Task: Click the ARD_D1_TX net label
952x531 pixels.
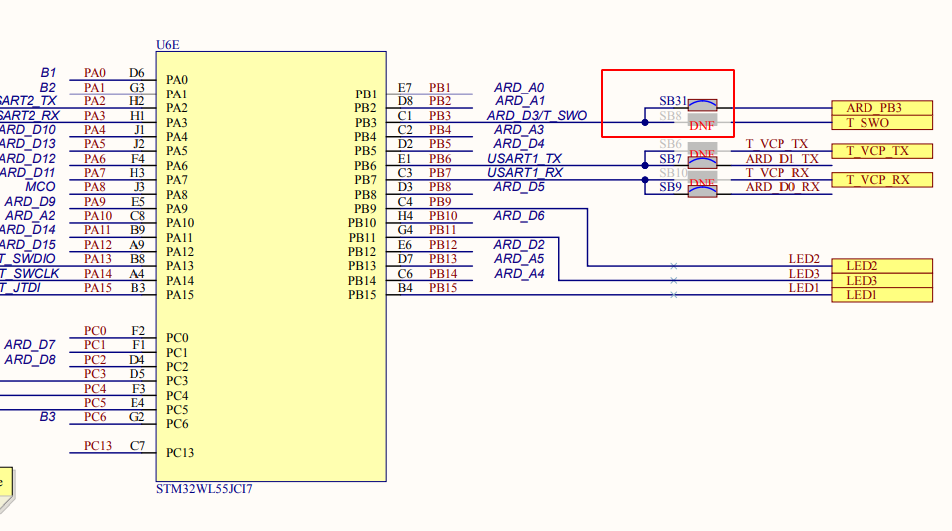Action: click(x=782, y=159)
